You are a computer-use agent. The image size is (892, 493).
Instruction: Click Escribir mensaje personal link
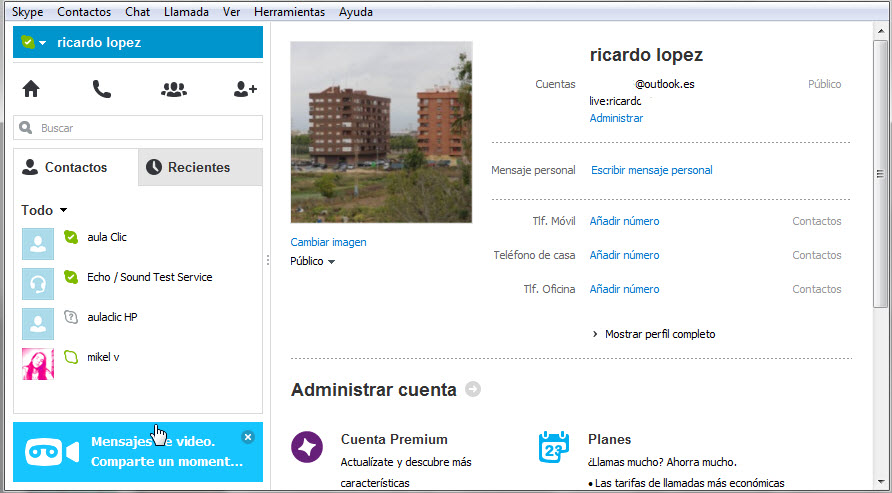click(651, 170)
